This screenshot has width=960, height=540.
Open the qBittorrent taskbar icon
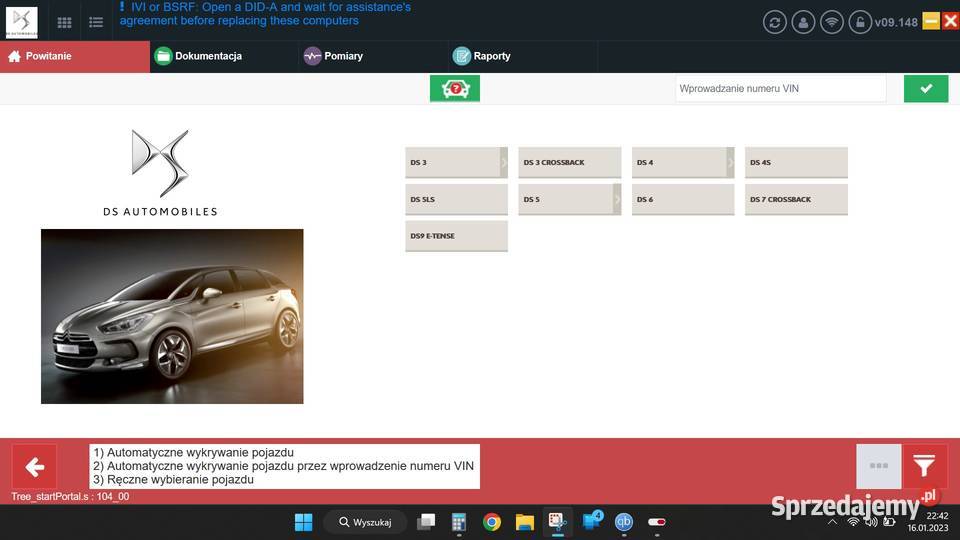click(x=624, y=522)
